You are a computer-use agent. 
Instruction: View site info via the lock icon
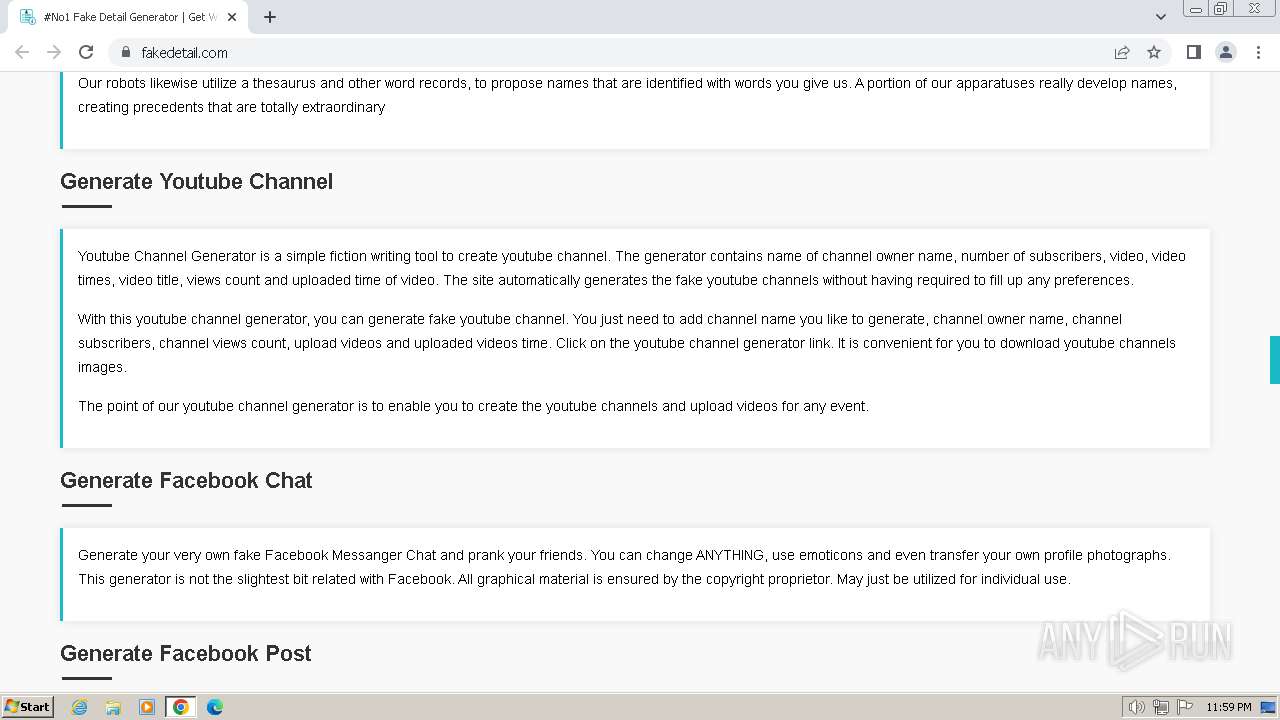125,52
